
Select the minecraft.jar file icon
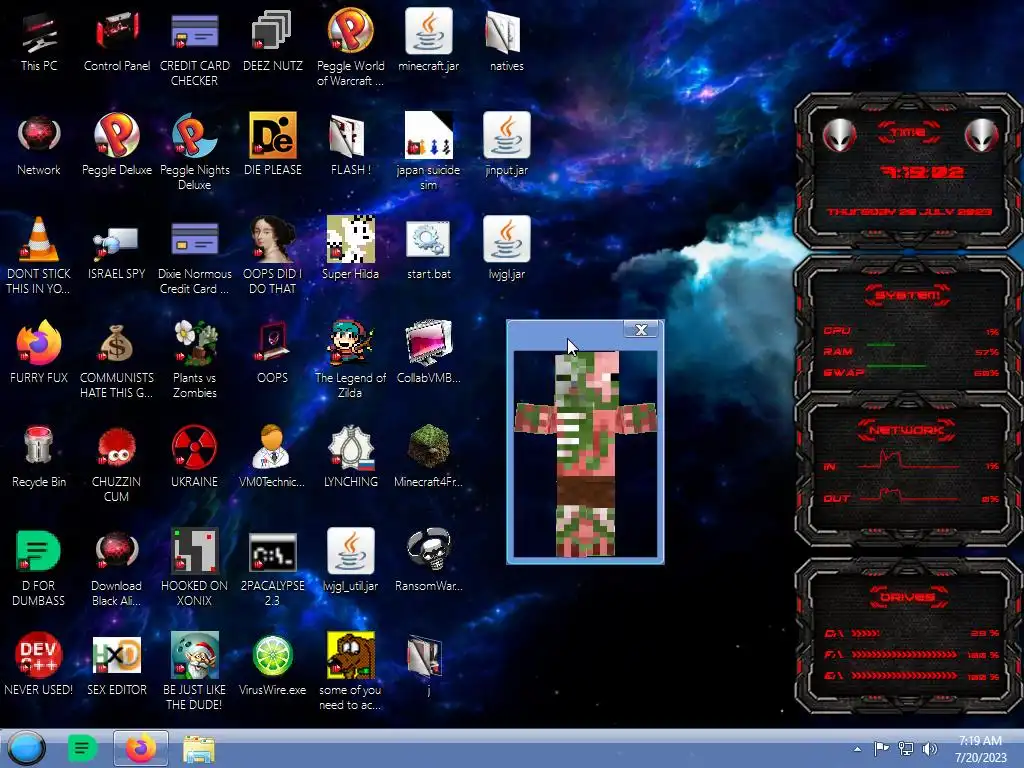[428, 40]
